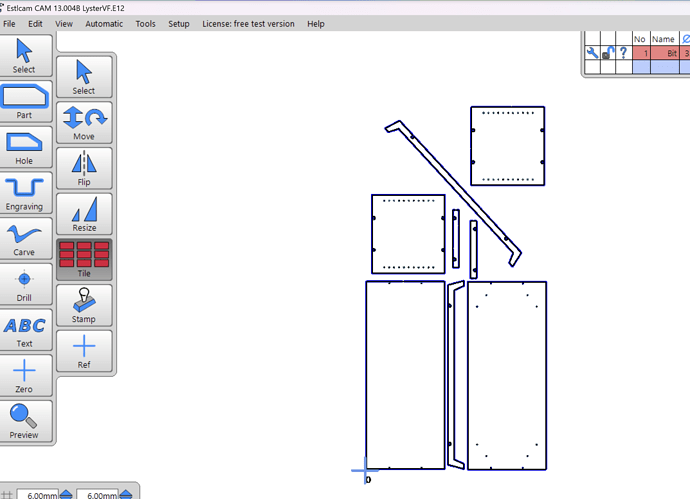The image size is (690, 499).
Task: Open the ABC Text tool
Action: point(24,330)
